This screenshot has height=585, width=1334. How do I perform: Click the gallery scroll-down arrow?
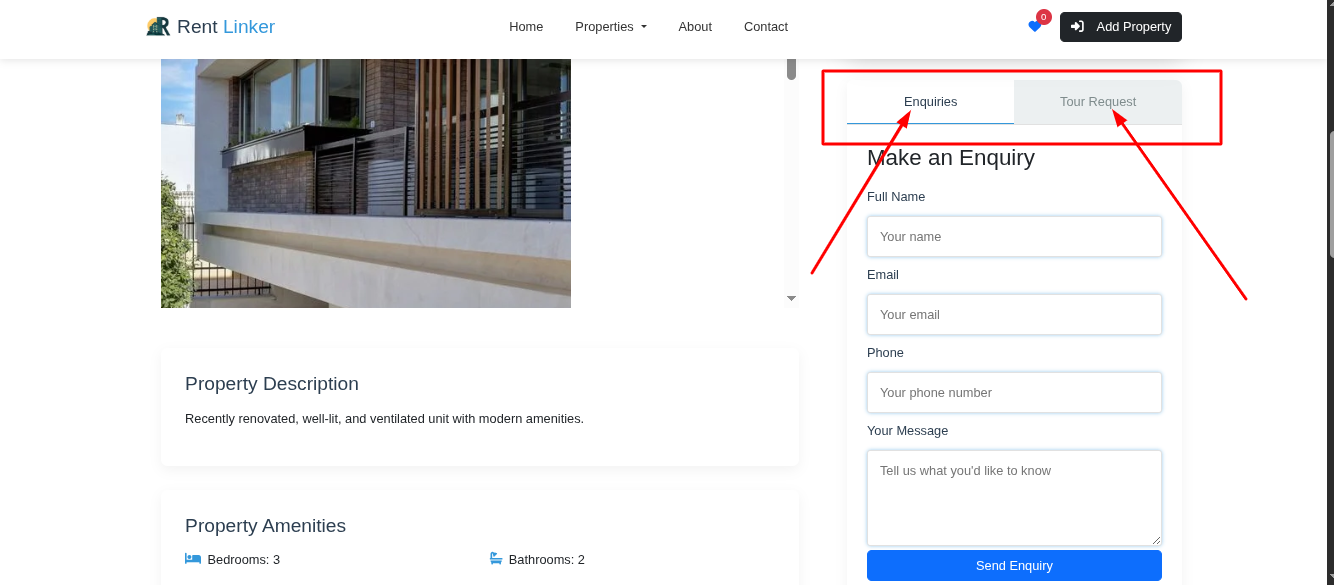[791, 298]
